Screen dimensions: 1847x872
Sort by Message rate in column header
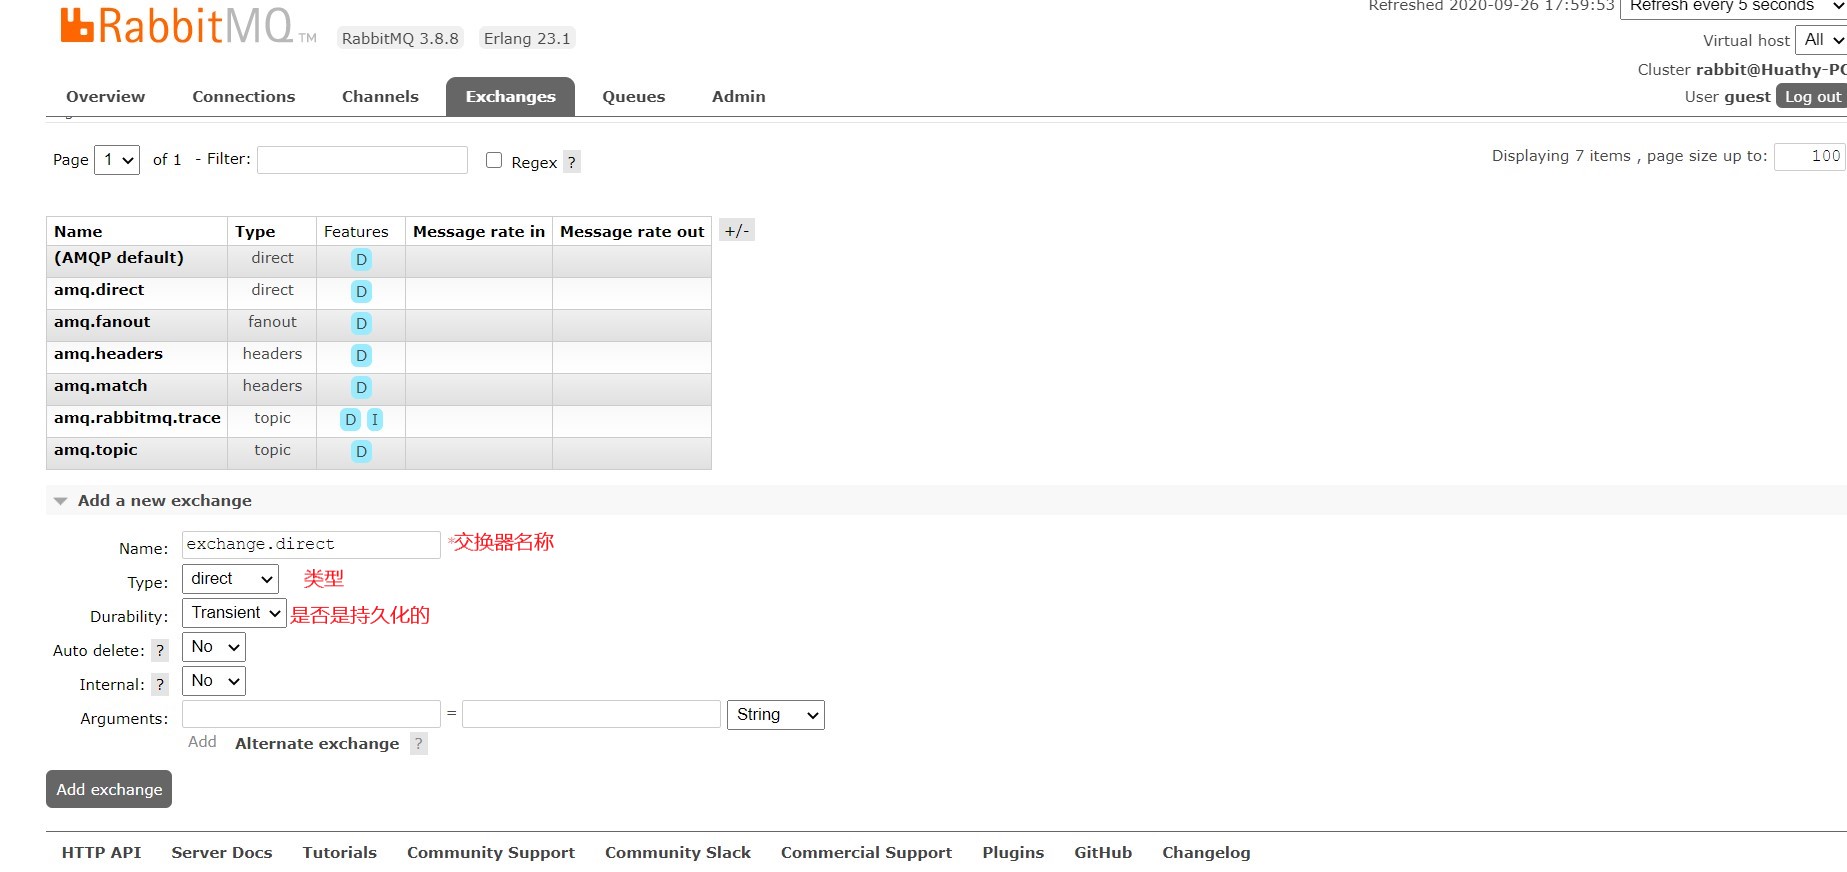pos(479,231)
